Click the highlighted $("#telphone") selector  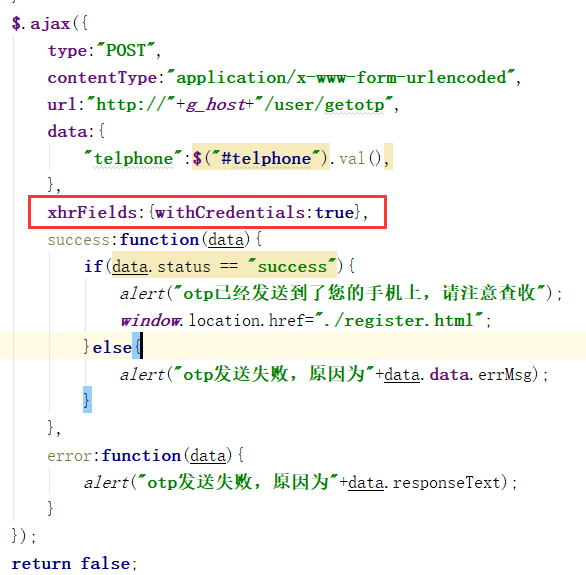click(260, 158)
